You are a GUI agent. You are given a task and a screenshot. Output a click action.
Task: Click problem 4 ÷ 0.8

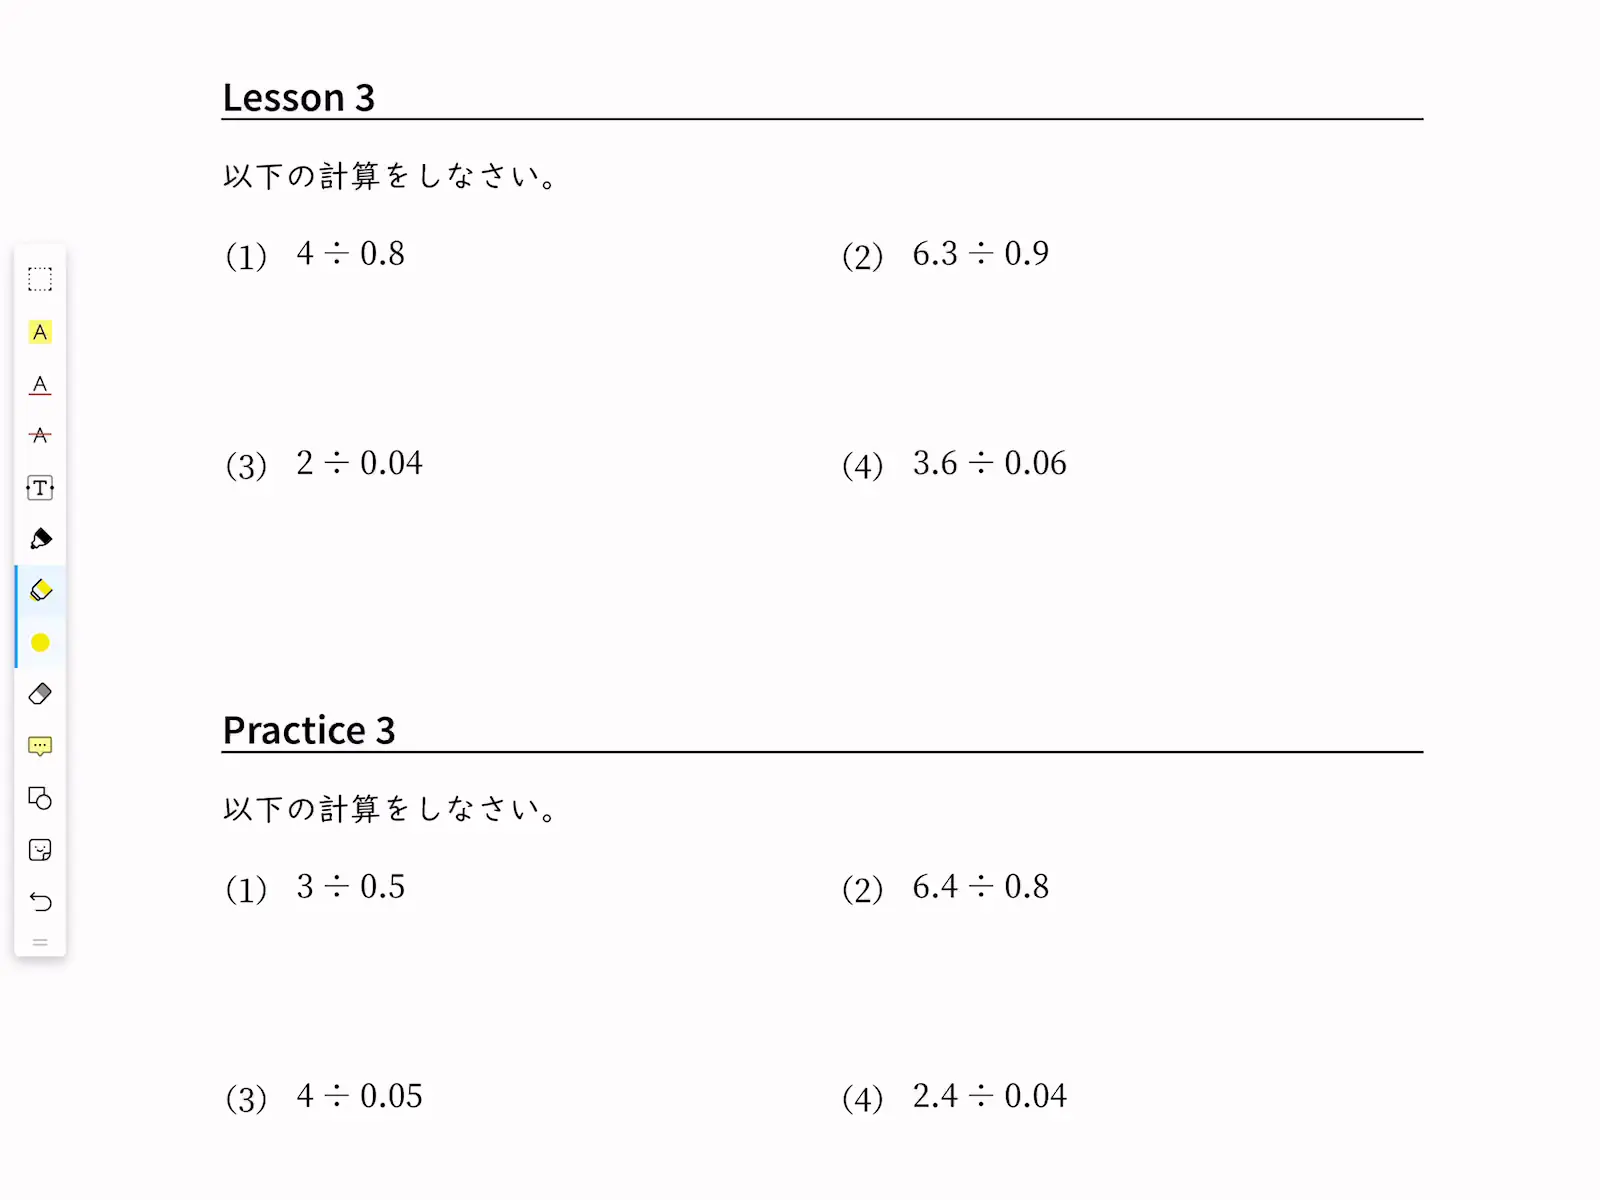click(x=350, y=254)
